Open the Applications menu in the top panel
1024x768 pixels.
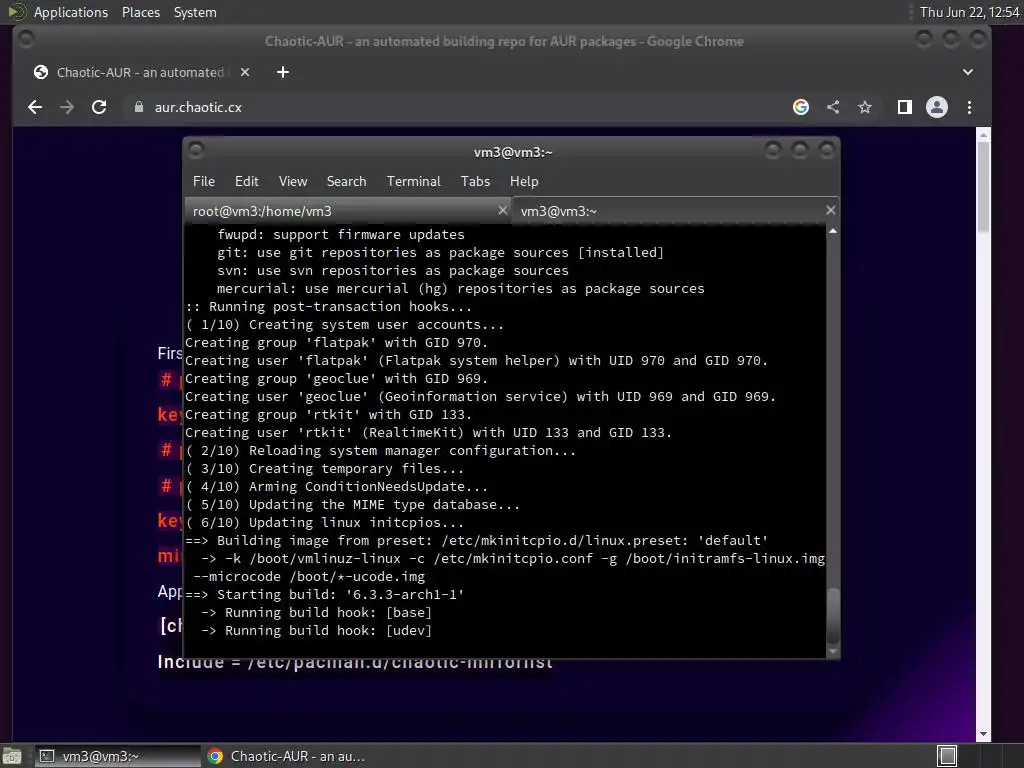tap(71, 12)
